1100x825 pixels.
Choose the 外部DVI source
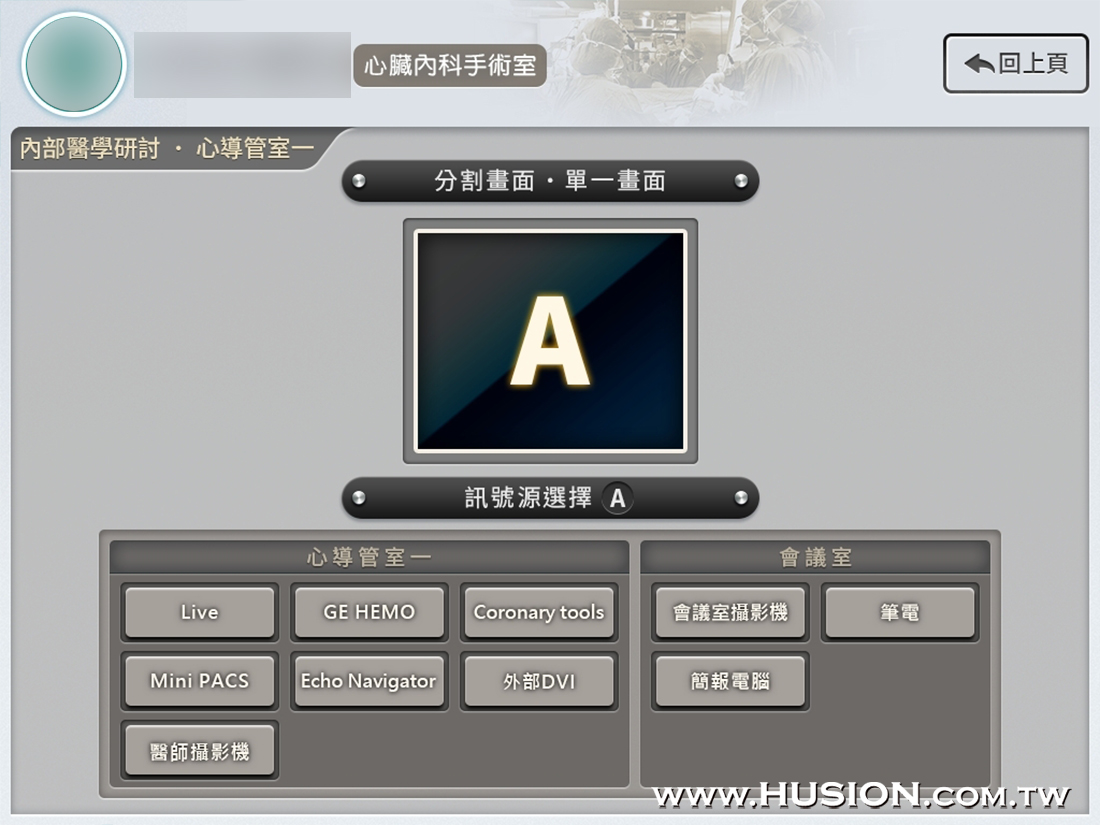tap(539, 681)
